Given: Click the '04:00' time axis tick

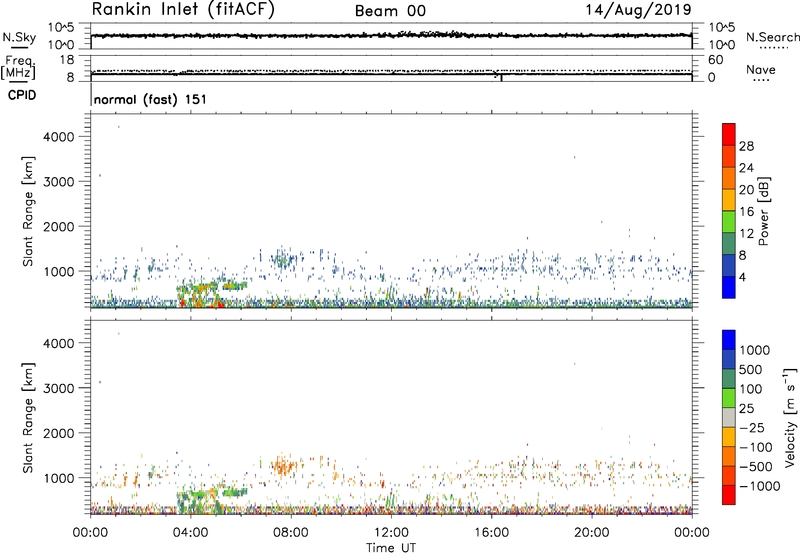Looking at the screenshot, I should [x=190, y=533].
